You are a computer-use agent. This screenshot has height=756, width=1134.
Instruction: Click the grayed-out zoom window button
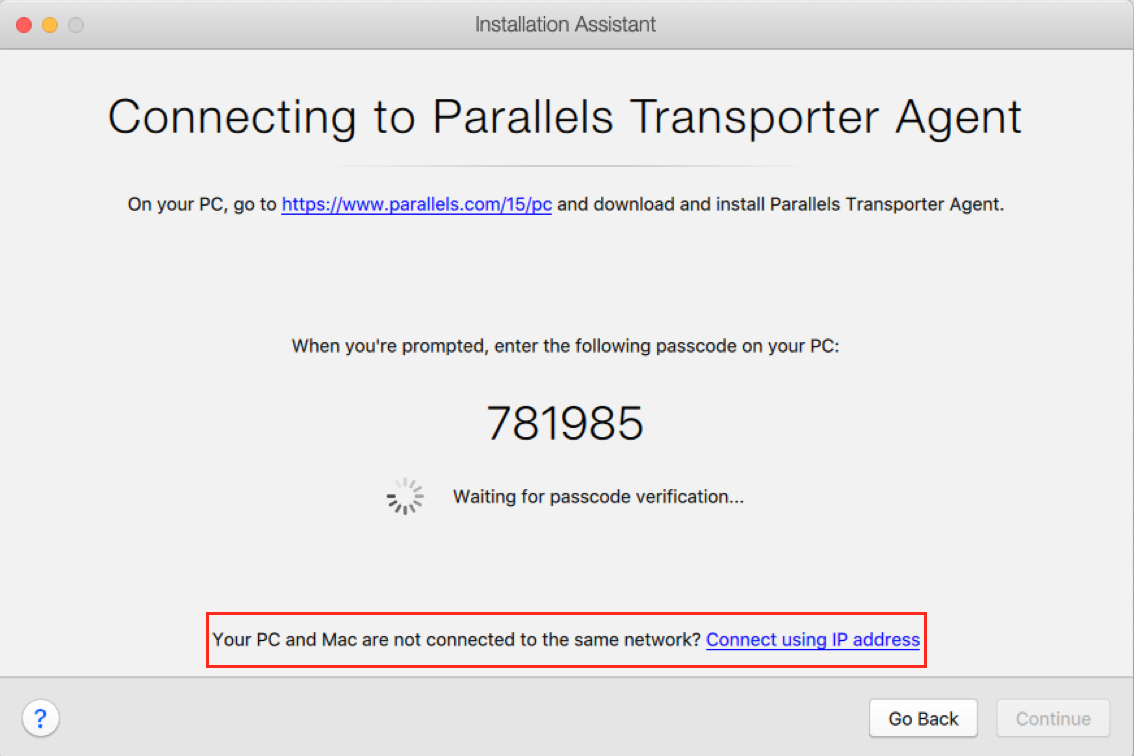tap(75, 24)
